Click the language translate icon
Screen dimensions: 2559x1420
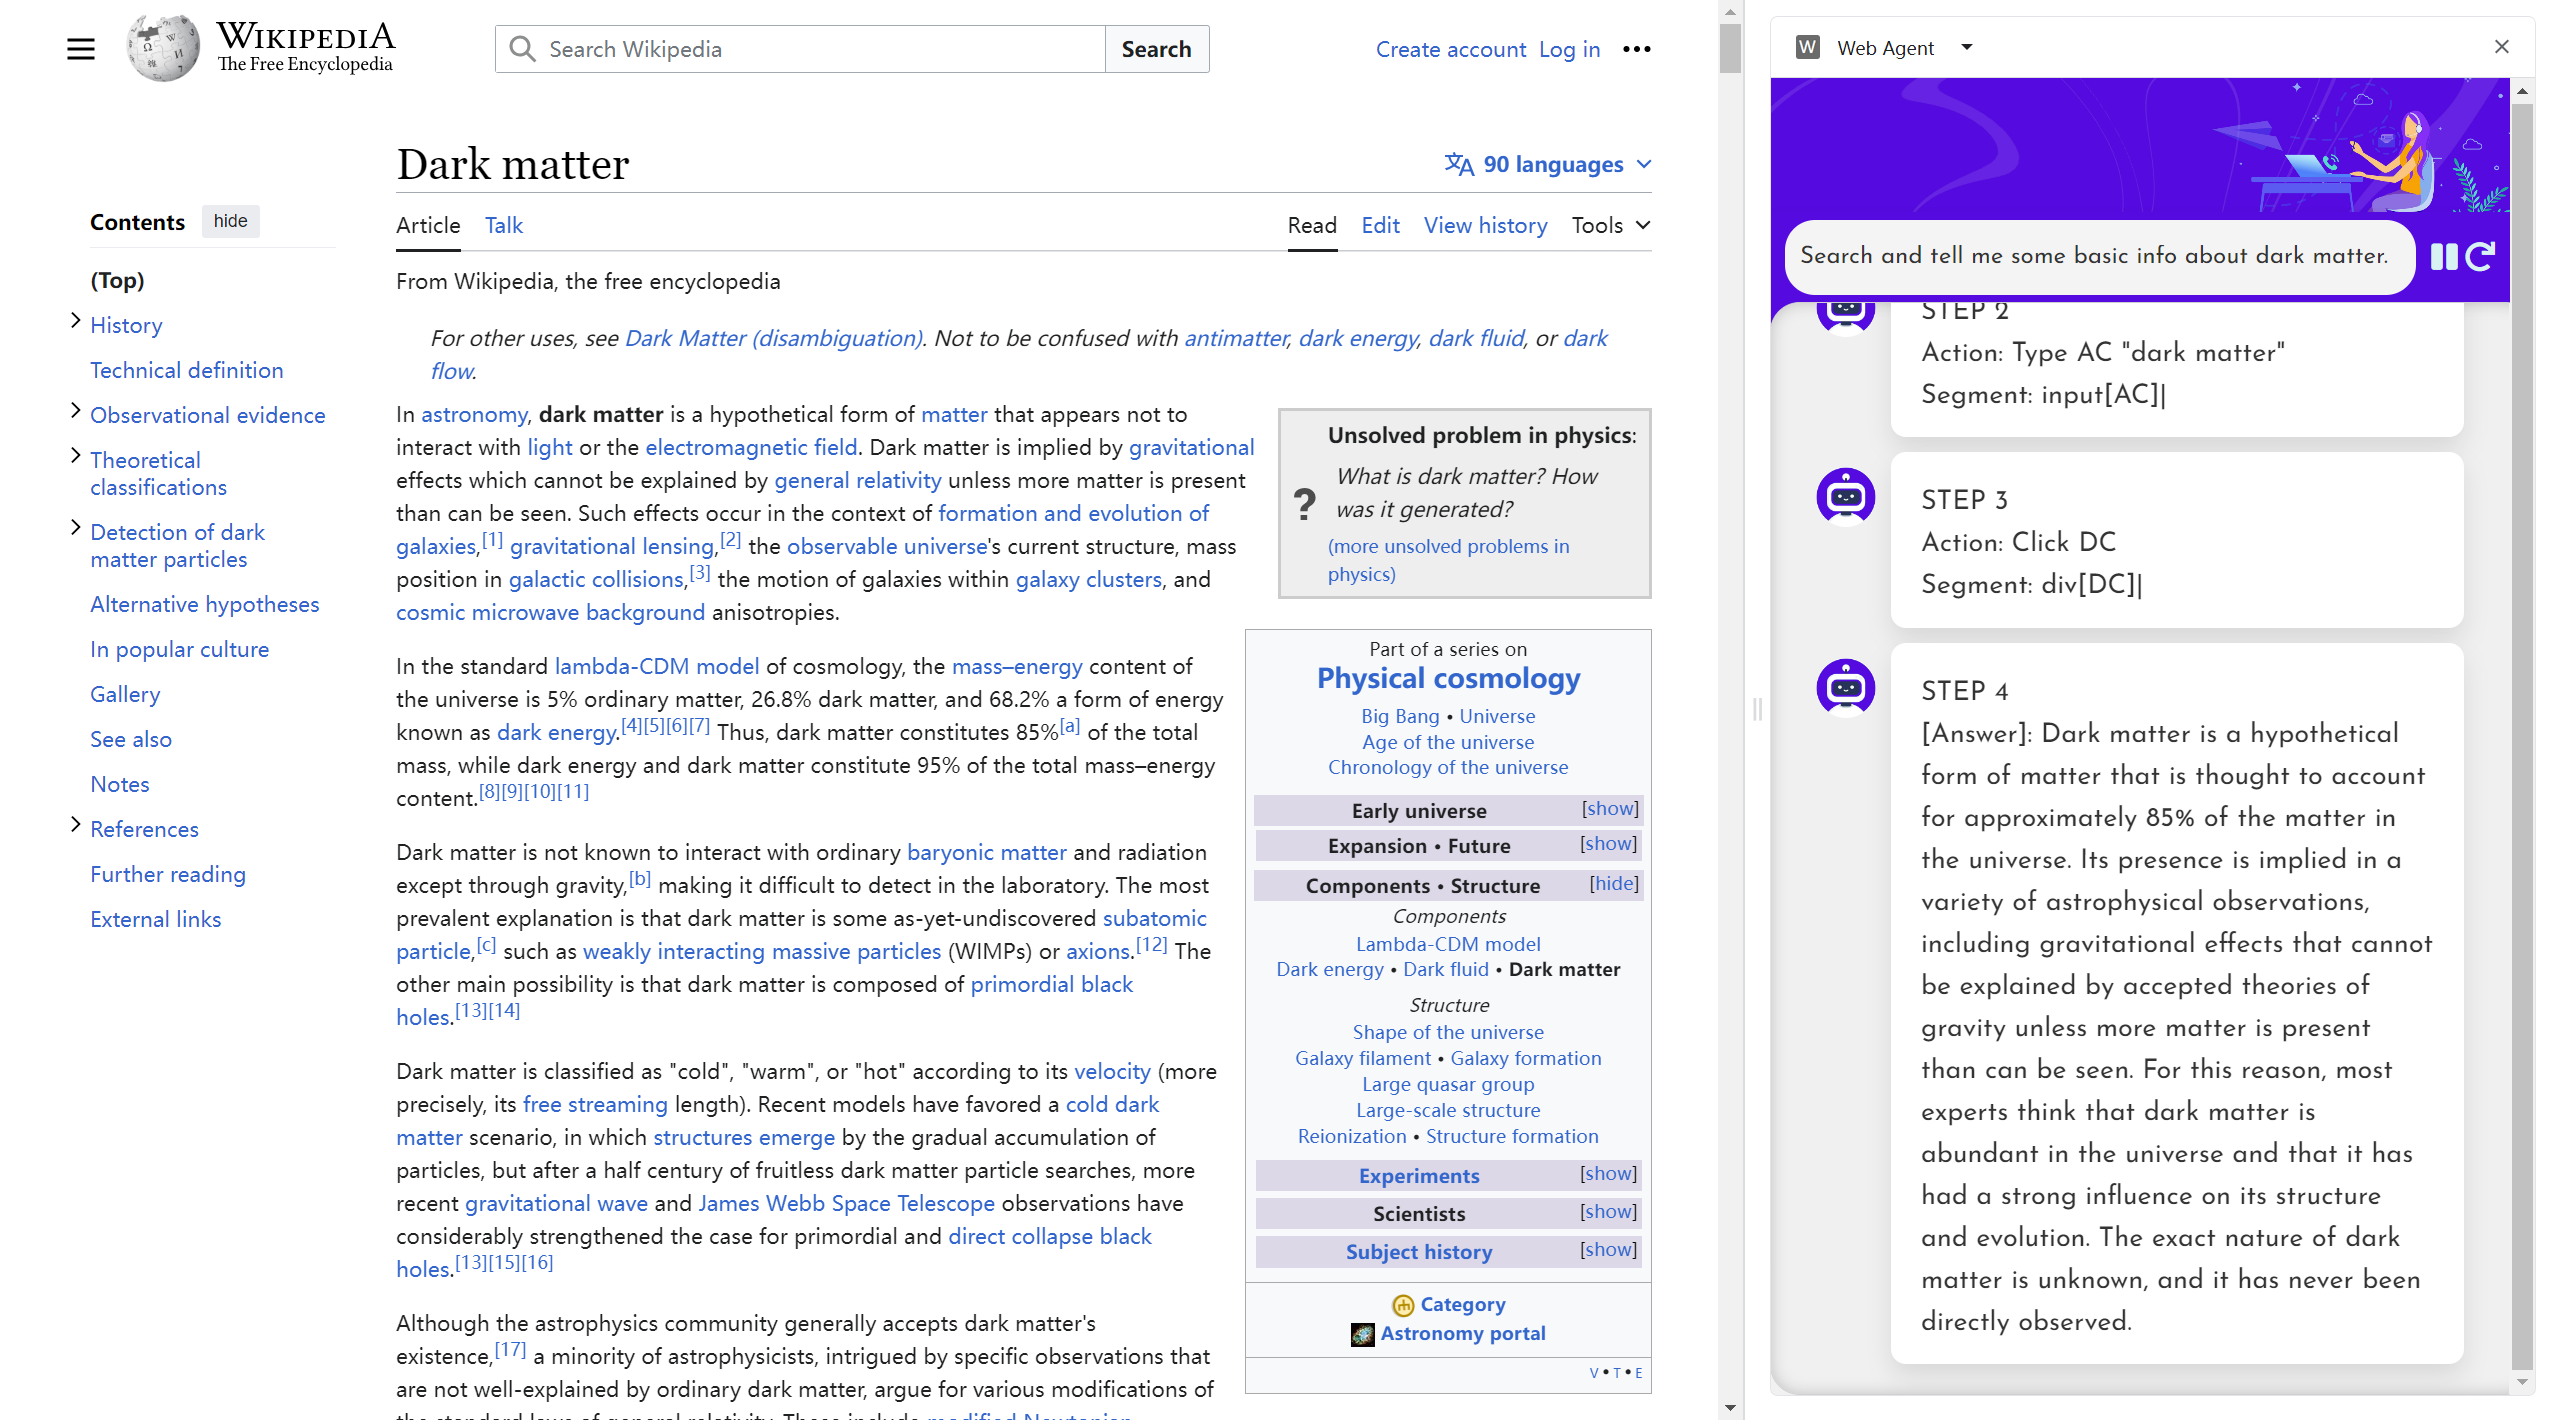[1459, 164]
